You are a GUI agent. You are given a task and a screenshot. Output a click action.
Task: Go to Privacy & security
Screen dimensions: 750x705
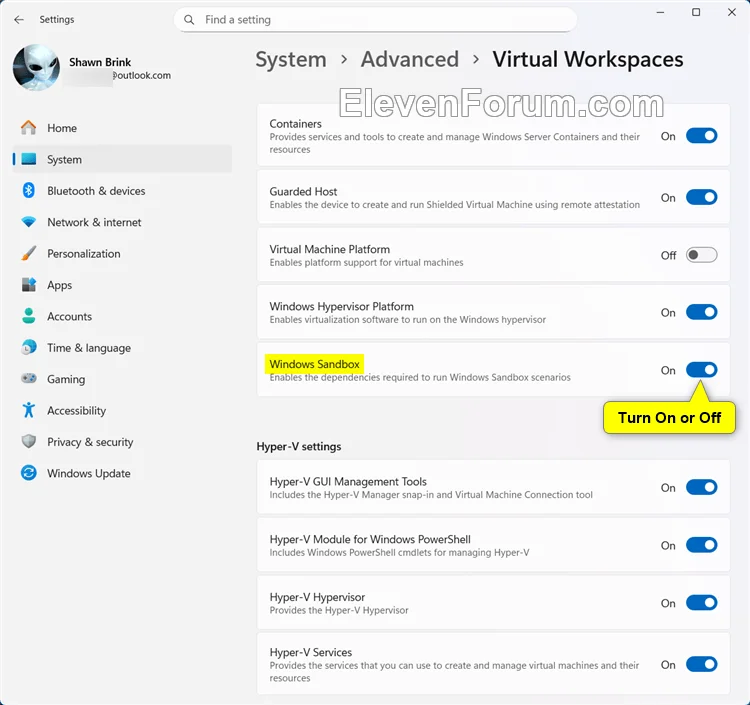coord(122,441)
